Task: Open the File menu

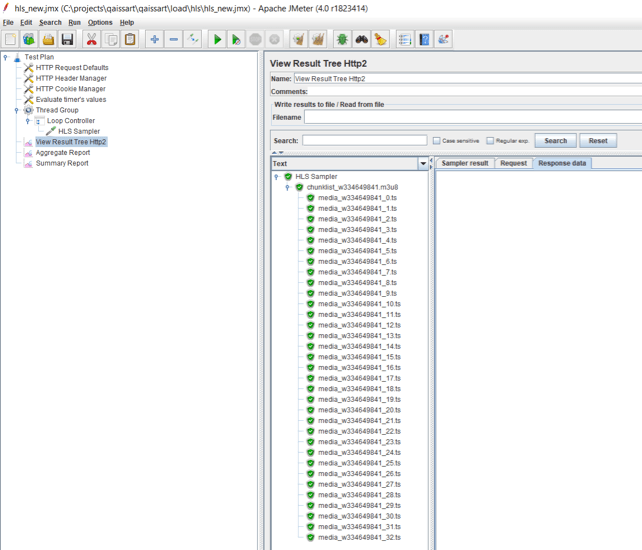Action: pos(8,23)
